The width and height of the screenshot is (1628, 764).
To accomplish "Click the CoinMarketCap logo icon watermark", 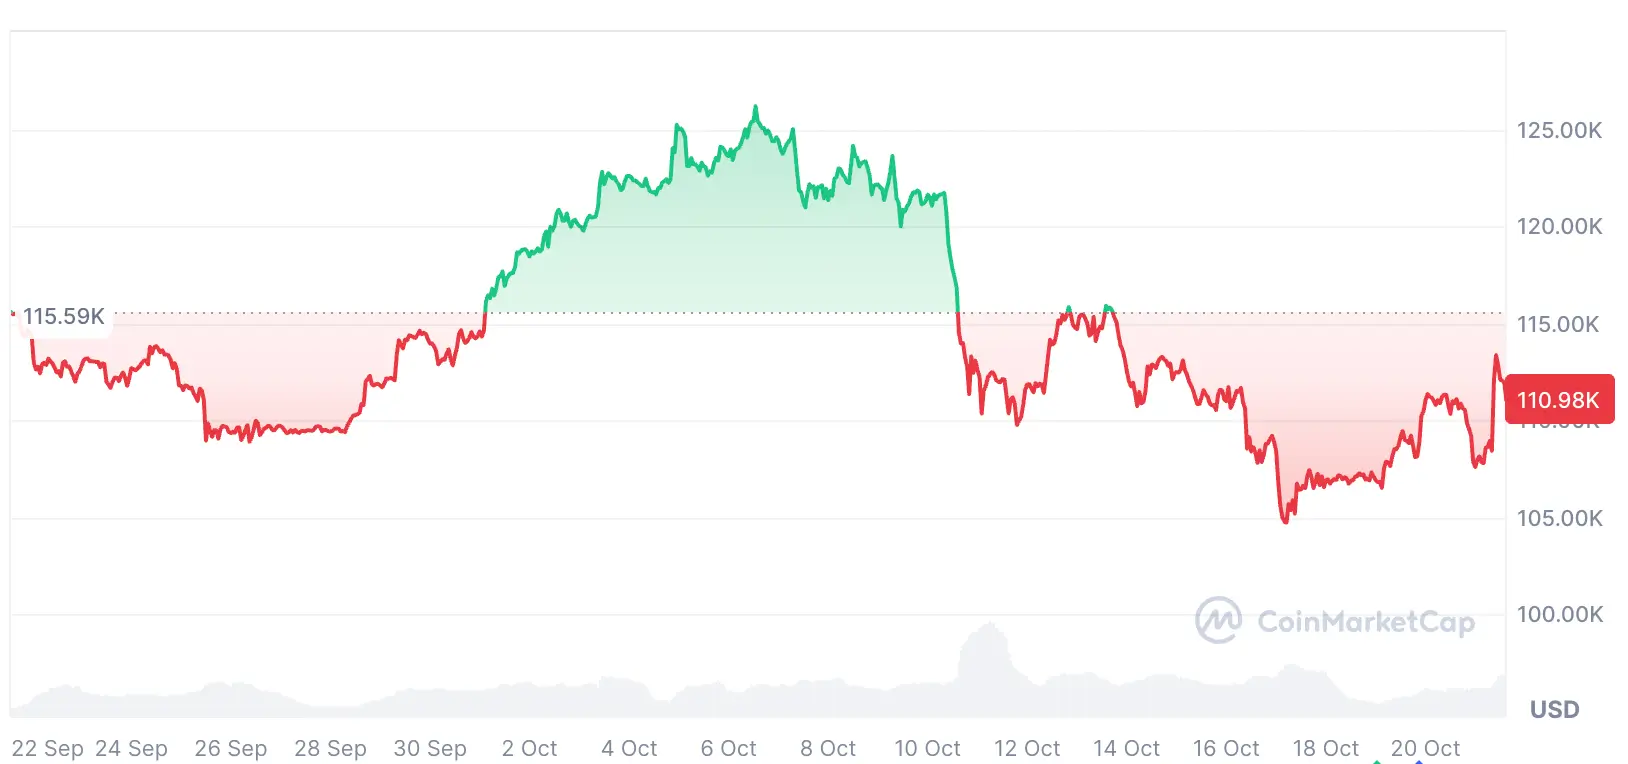I will coord(1218,620).
